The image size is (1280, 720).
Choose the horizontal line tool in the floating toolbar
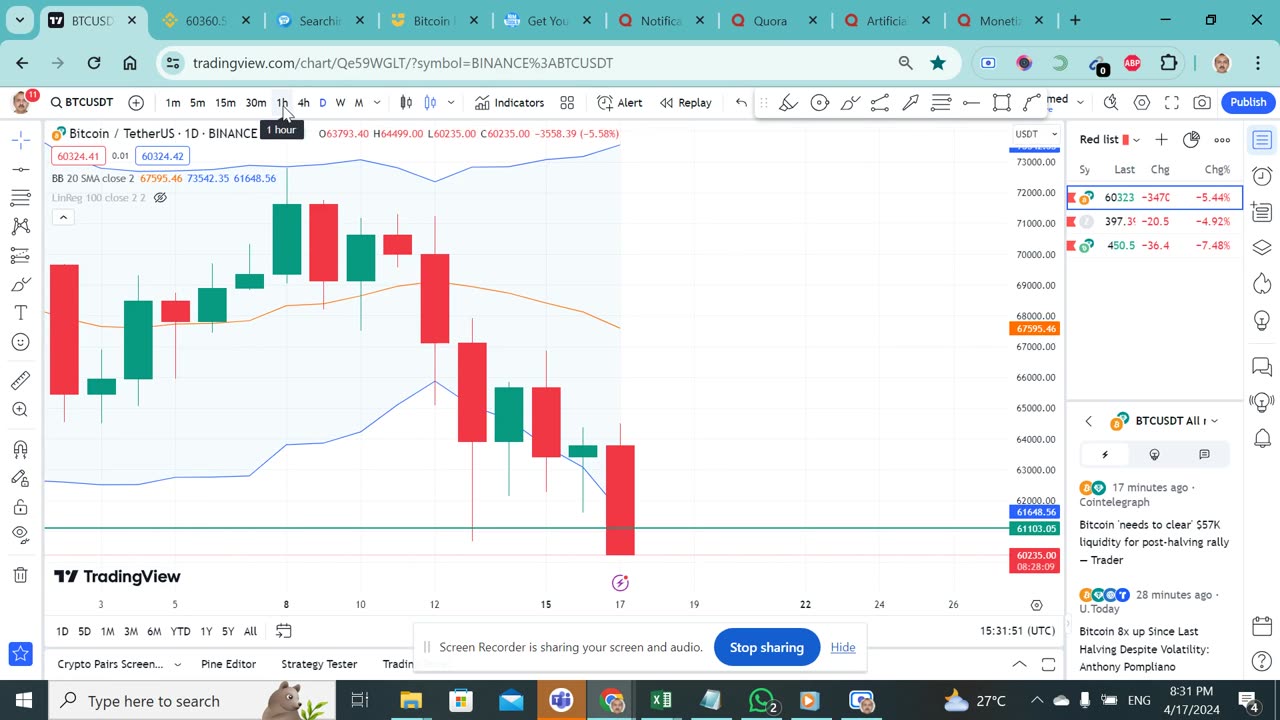click(x=971, y=102)
